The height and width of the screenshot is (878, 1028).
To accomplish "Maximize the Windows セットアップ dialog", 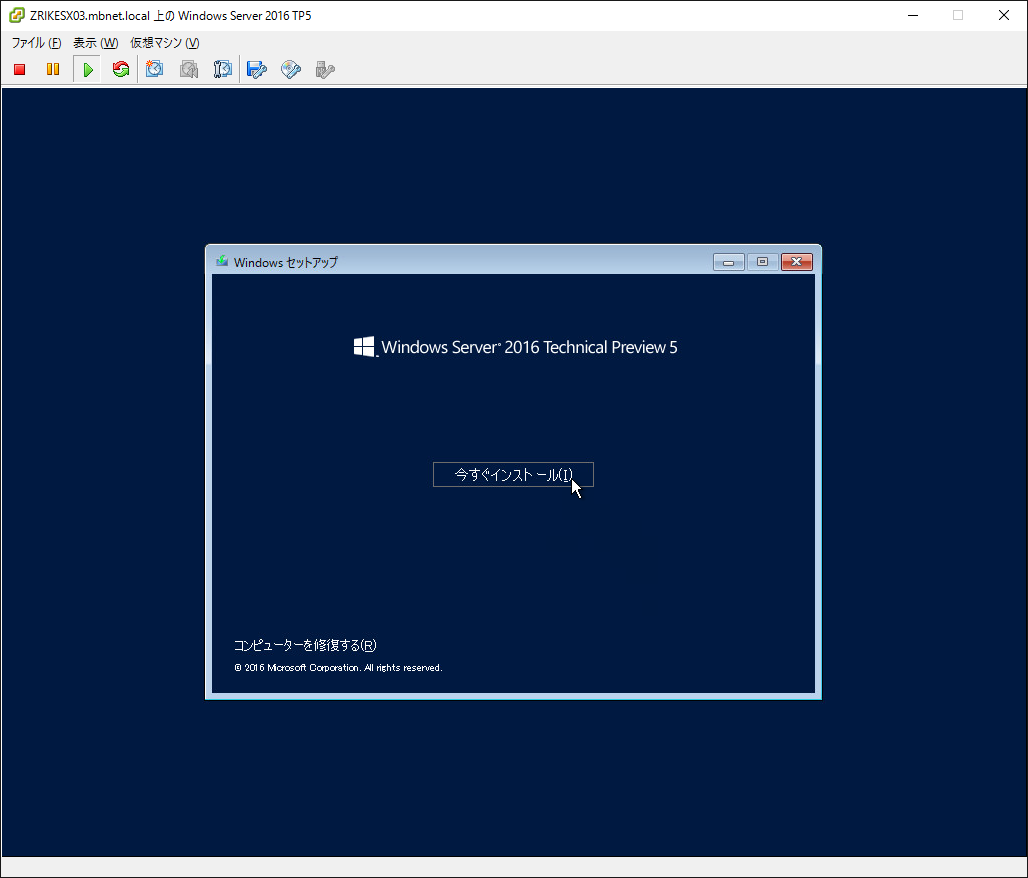I will [x=762, y=262].
